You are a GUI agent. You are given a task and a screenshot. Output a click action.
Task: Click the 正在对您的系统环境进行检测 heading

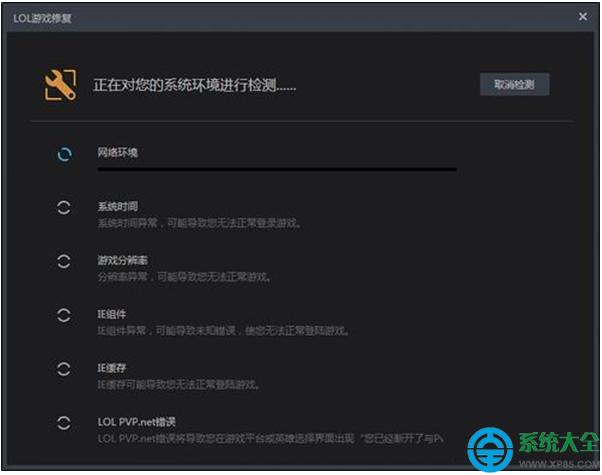point(194,86)
